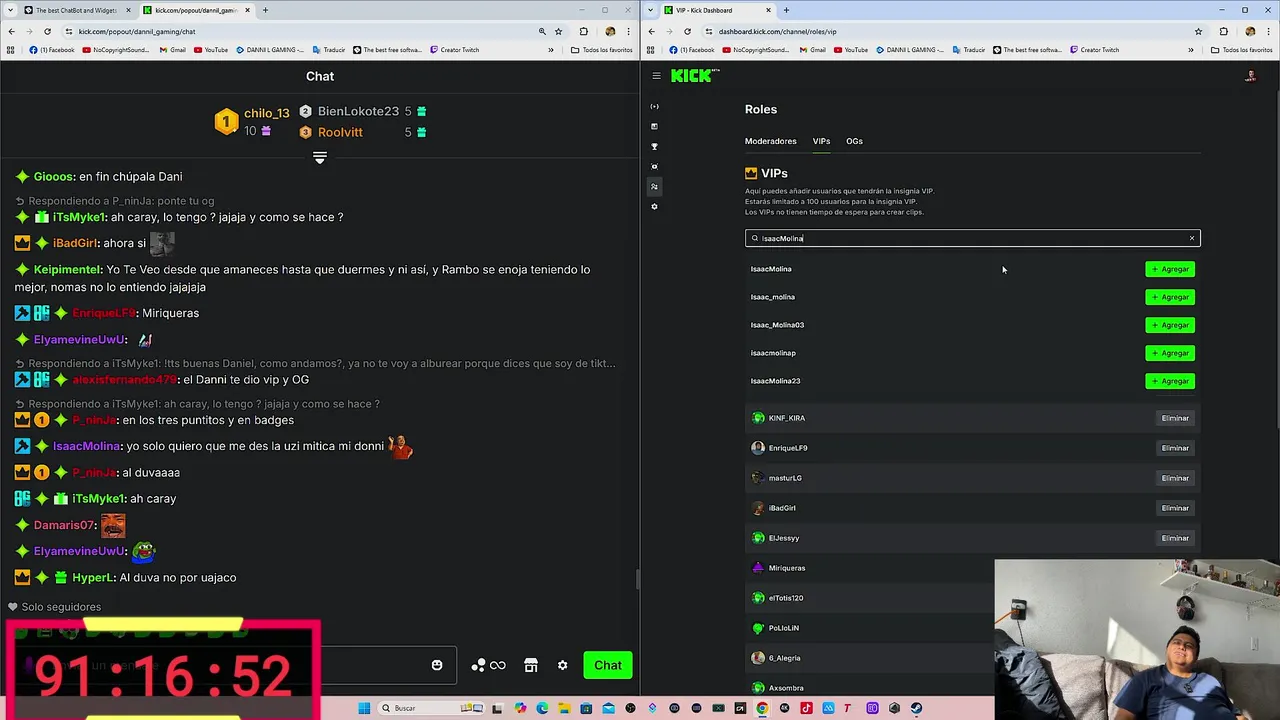
Task: Select PoLloLiN in the VIP list
Action: pyautogui.click(x=783, y=628)
